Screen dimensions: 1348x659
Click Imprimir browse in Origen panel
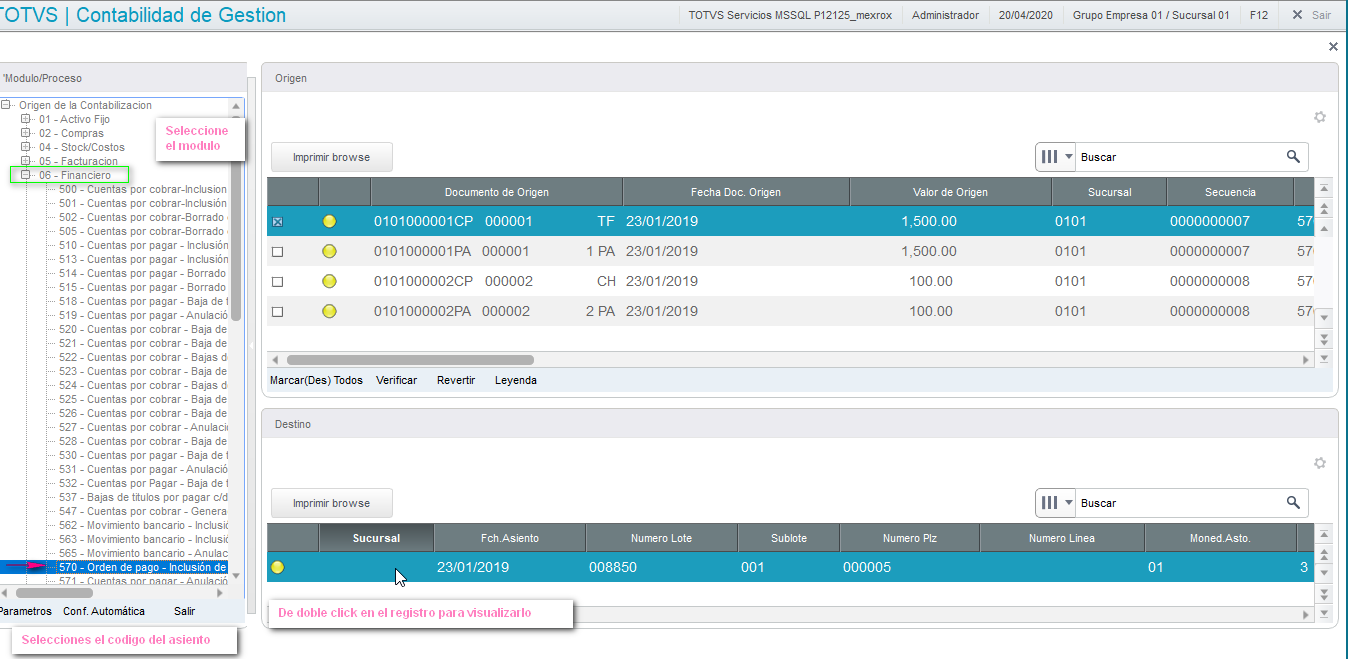coord(331,157)
